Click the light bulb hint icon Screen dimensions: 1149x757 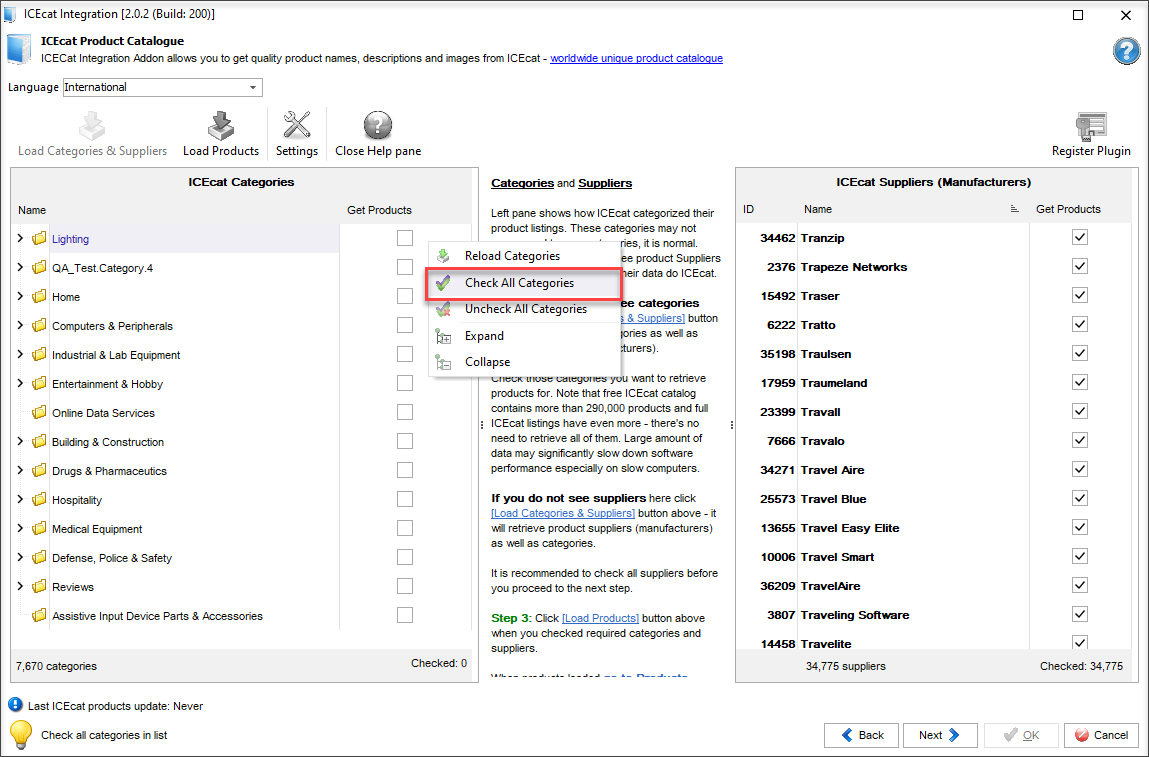20,734
